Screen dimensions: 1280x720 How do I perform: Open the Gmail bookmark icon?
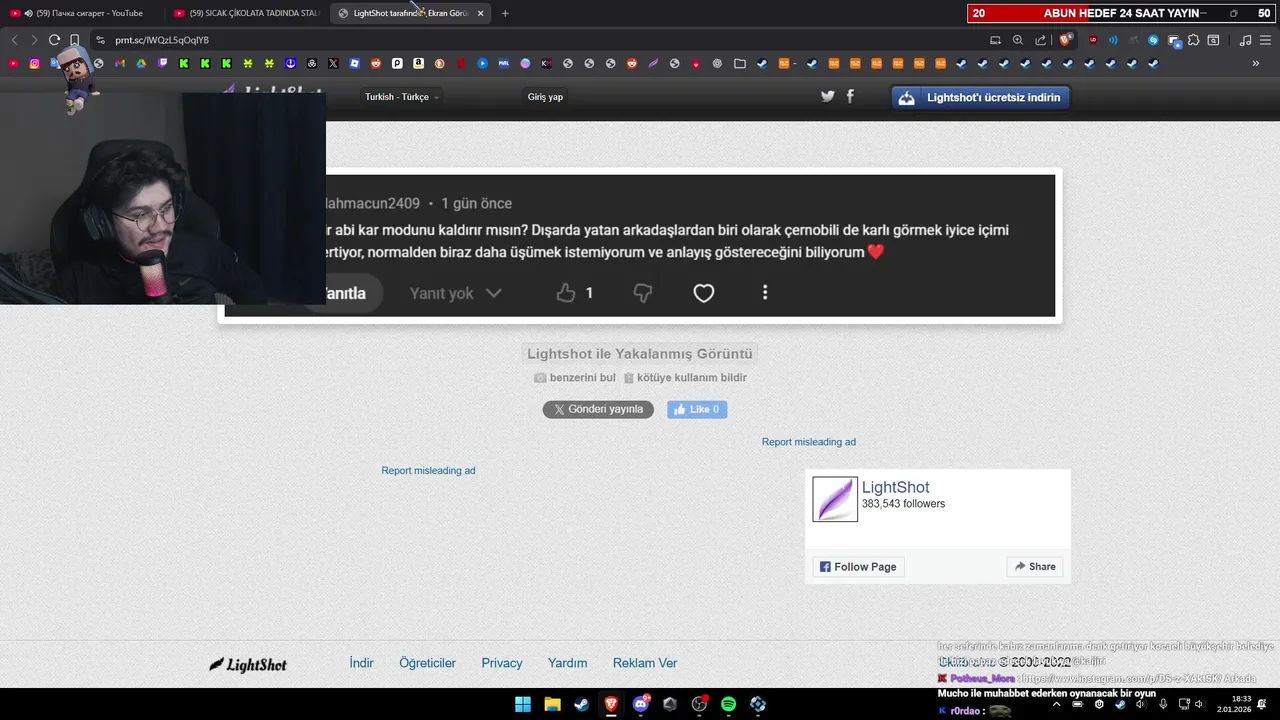120,63
